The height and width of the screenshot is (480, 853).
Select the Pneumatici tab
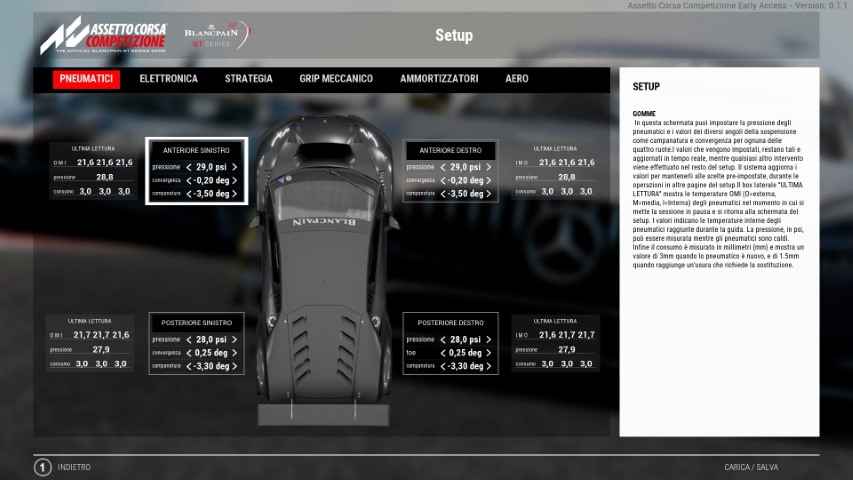click(86, 79)
